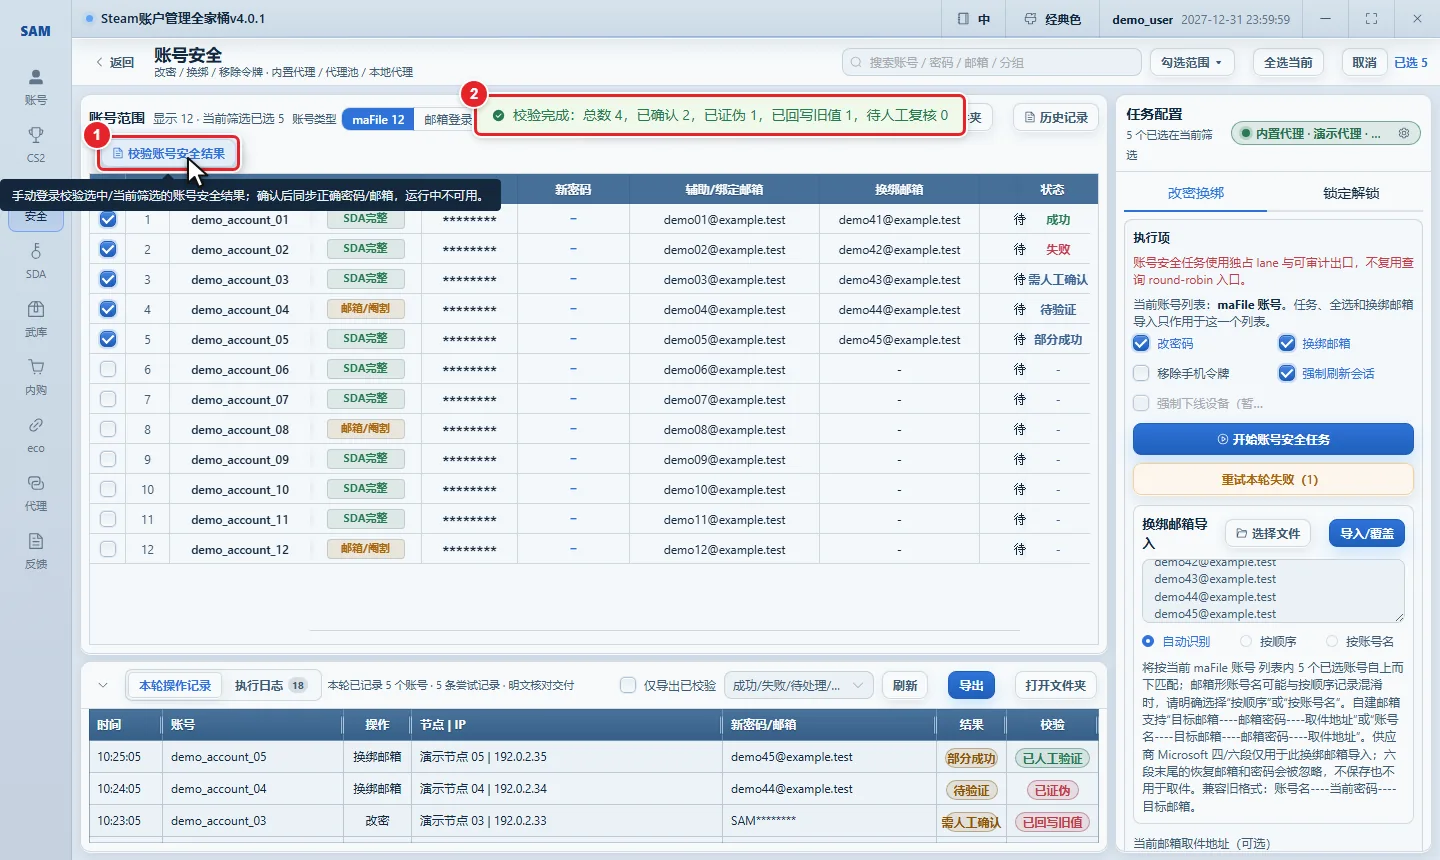Enable 移除手机令牌 checkbox
Image resolution: width=1440 pixels, height=860 pixels.
pyautogui.click(x=1141, y=373)
